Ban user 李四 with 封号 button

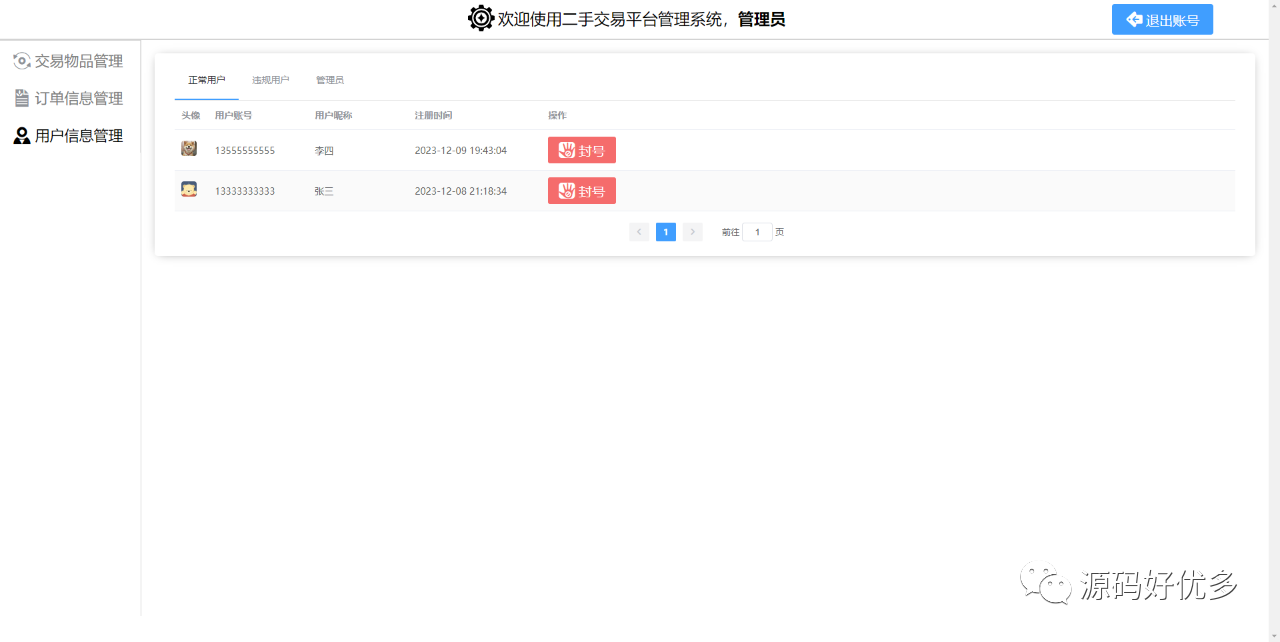(x=582, y=150)
